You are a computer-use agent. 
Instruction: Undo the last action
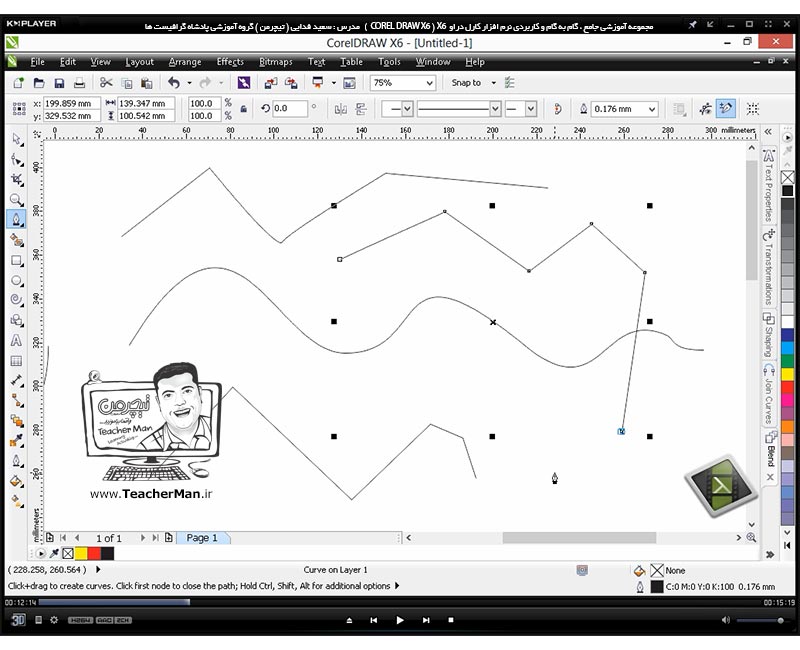pyautogui.click(x=174, y=83)
